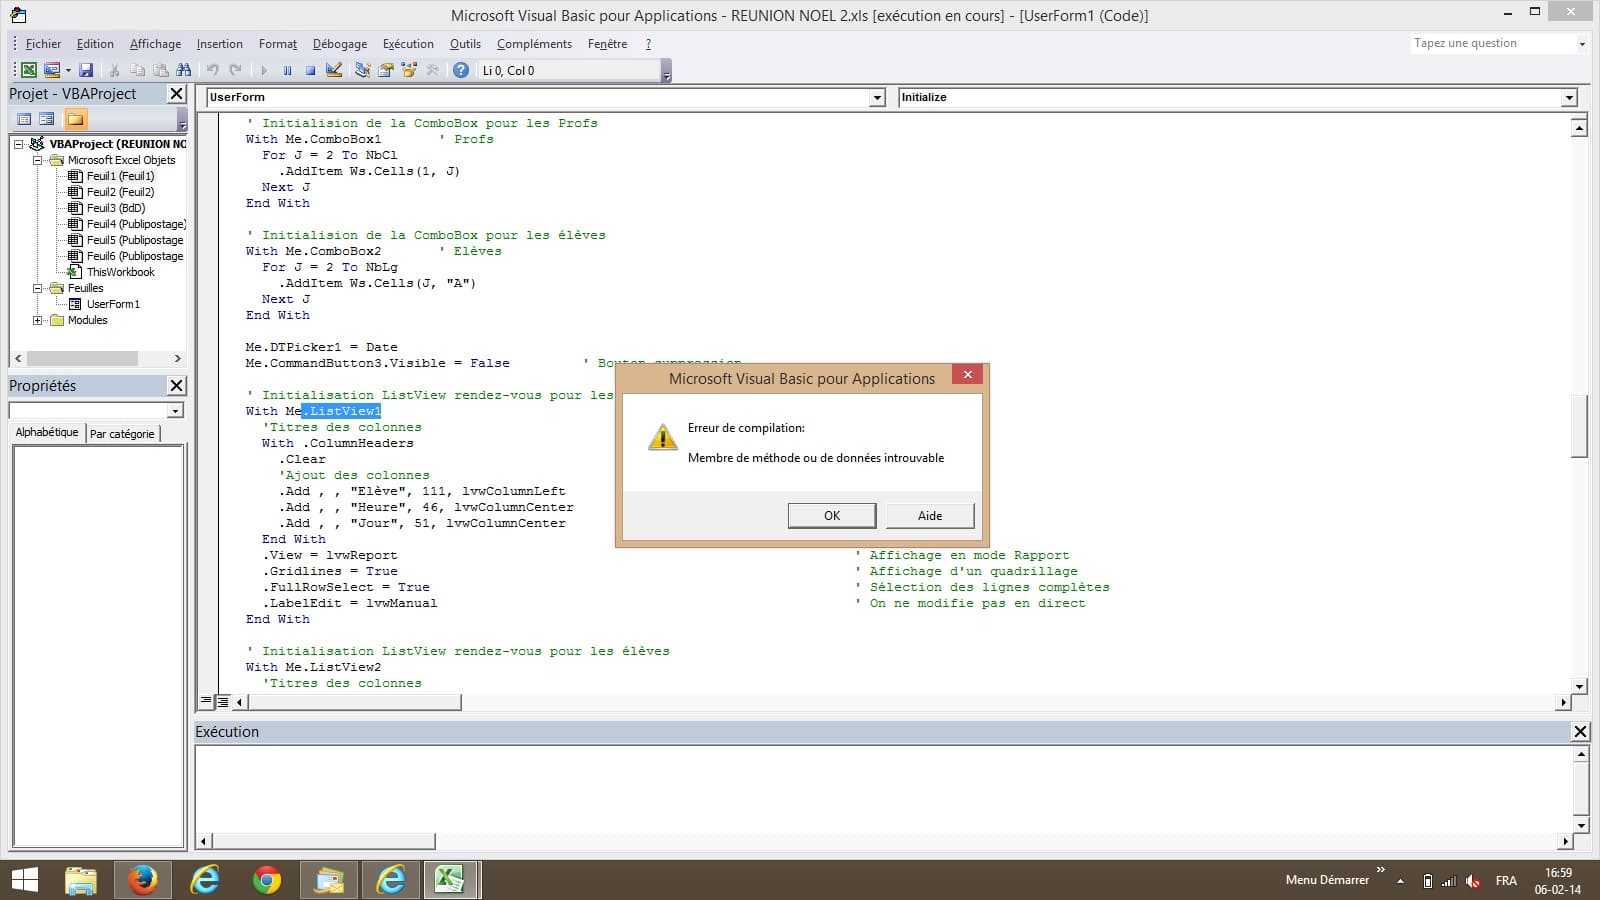
Task: Click the View Code icon in Project panel
Action: (x=24, y=119)
